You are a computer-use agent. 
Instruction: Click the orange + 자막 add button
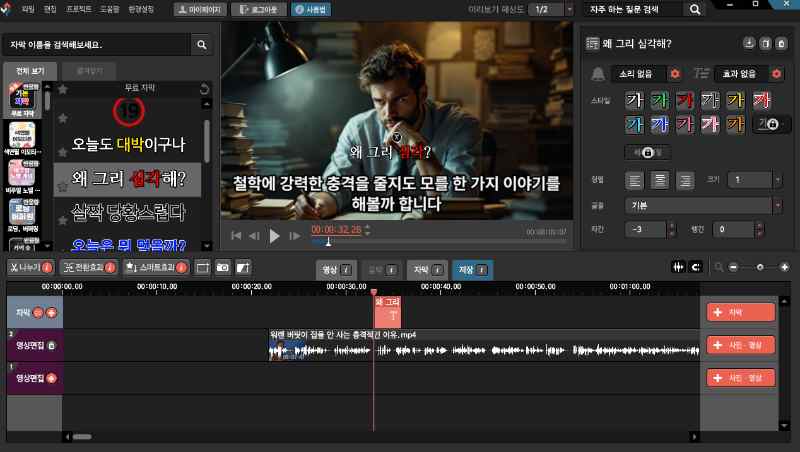(741, 312)
